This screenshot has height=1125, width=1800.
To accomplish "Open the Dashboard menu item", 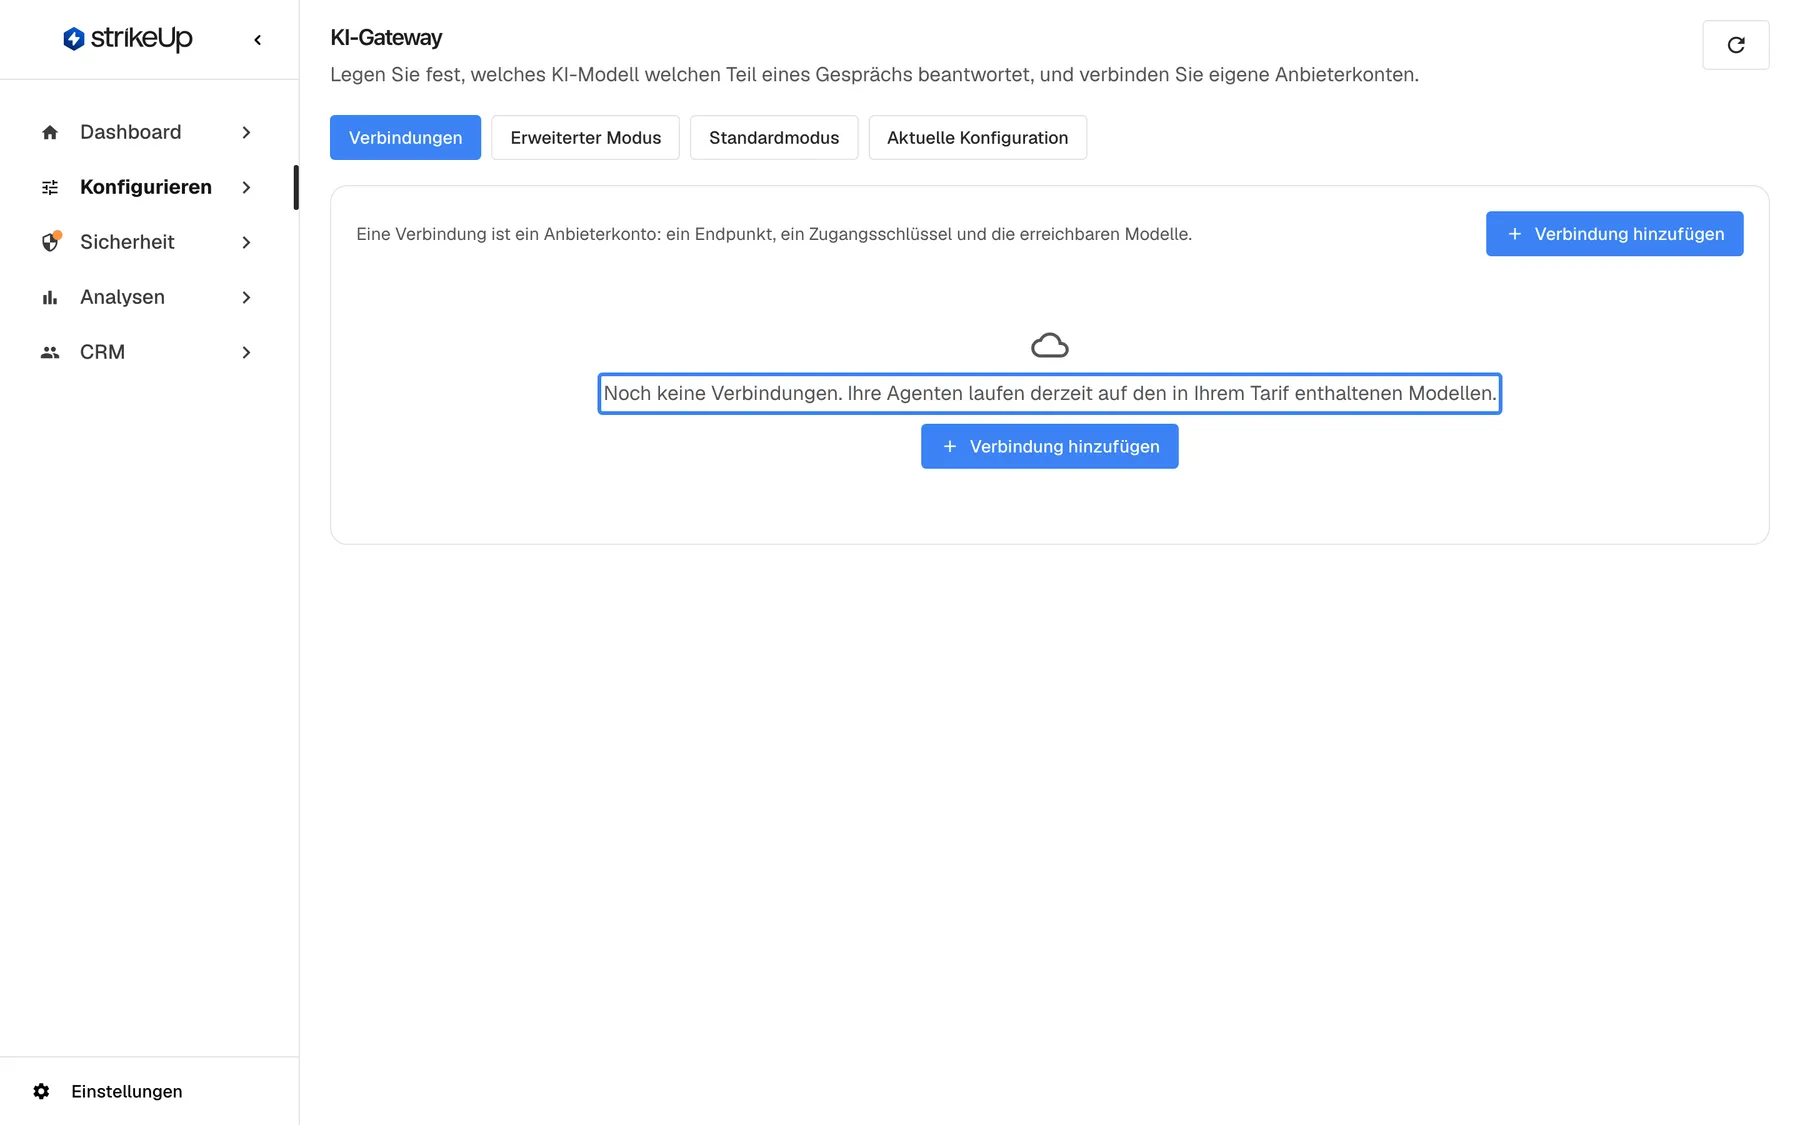I will click(x=147, y=132).
